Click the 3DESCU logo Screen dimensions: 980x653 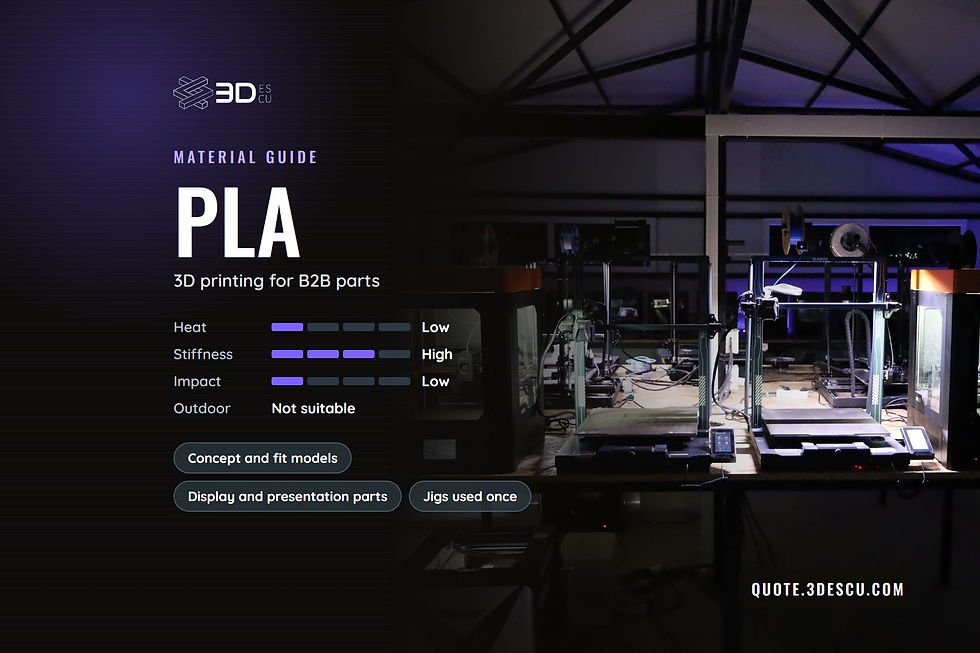[222, 93]
